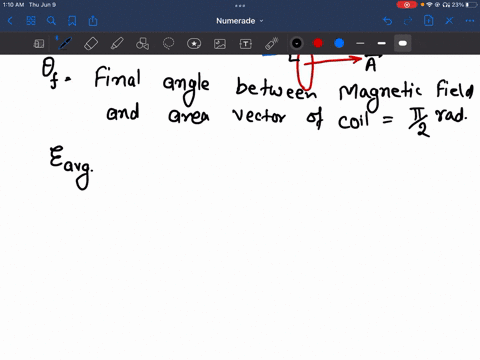Toggle read-only zoom window tool
The image size is (480, 360).
[39, 44]
